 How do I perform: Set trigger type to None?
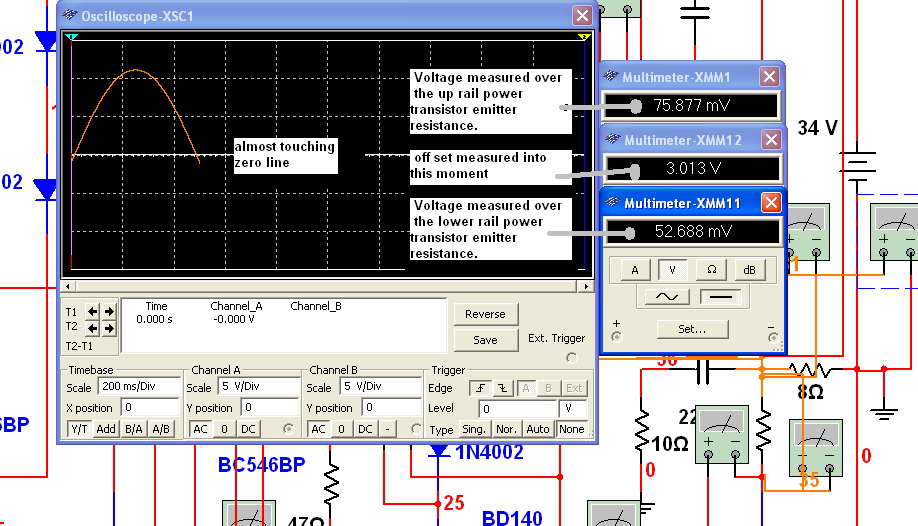(571, 429)
